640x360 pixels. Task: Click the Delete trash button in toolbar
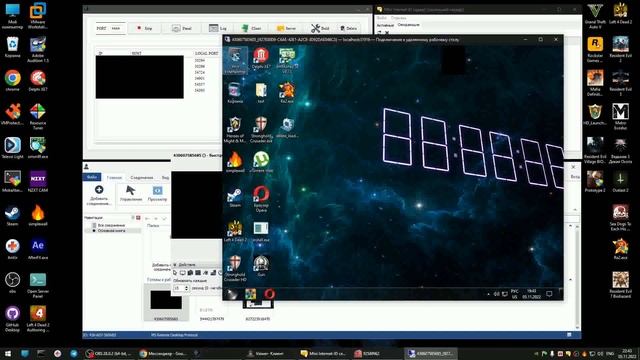pyautogui.click(x=348, y=28)
